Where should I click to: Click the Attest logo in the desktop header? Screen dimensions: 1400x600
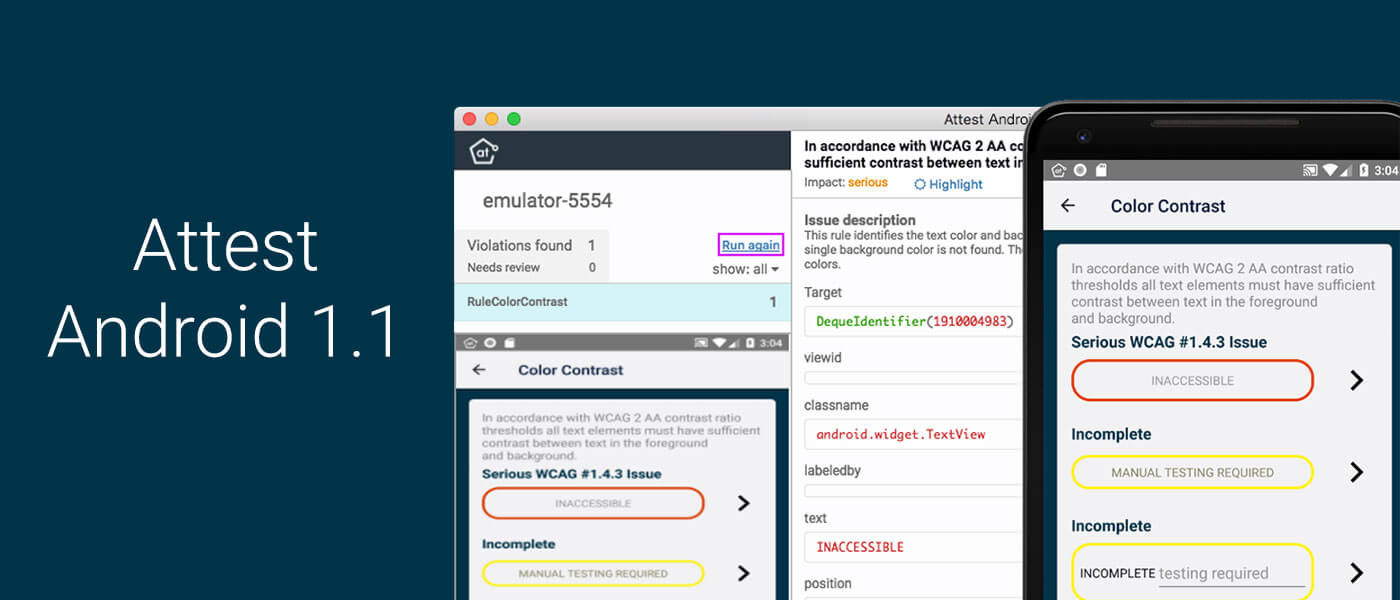pos(484,152)
